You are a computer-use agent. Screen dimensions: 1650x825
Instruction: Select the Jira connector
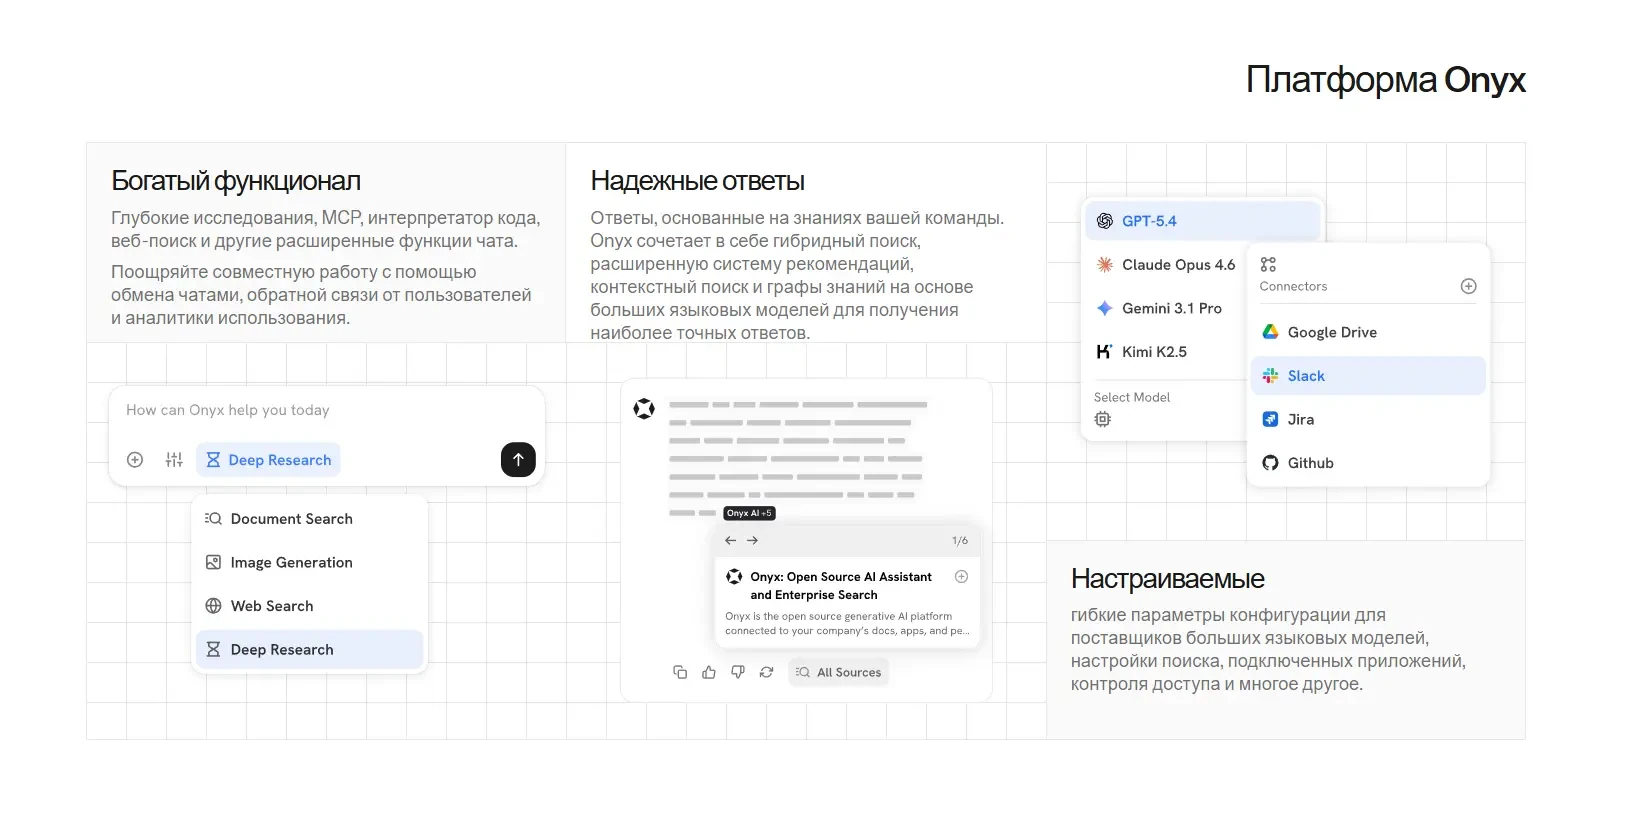[1368, 419]
